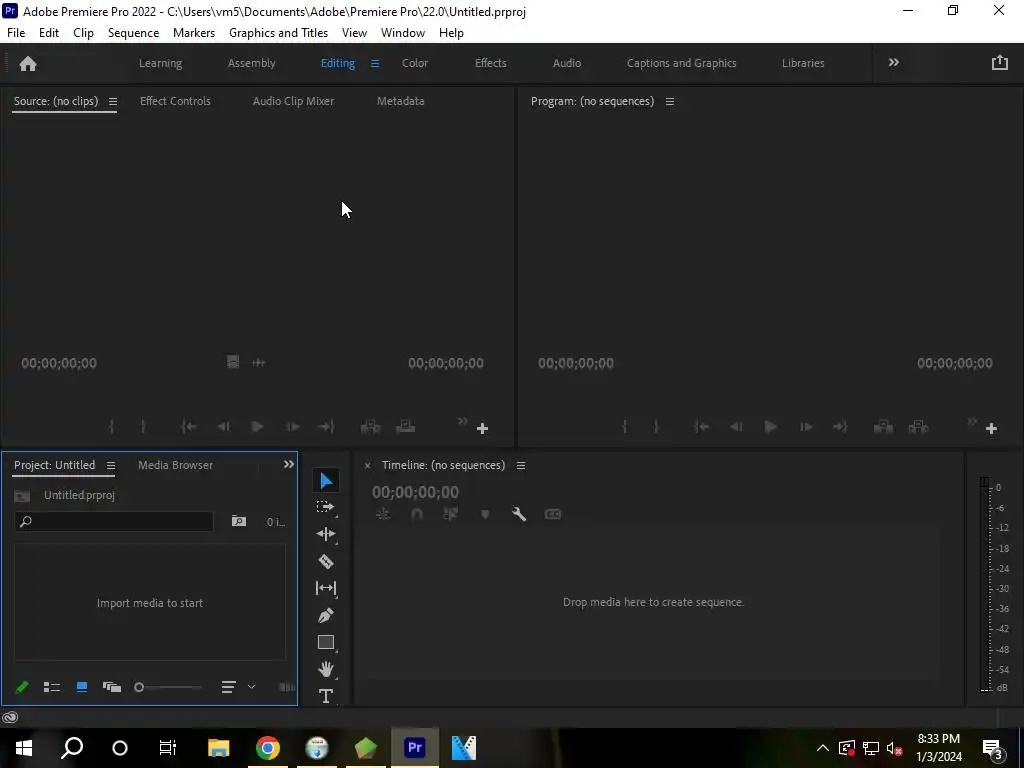
Task: Click Automate to Sequence icon in Project panel
Action: click(x=287, y=687)
